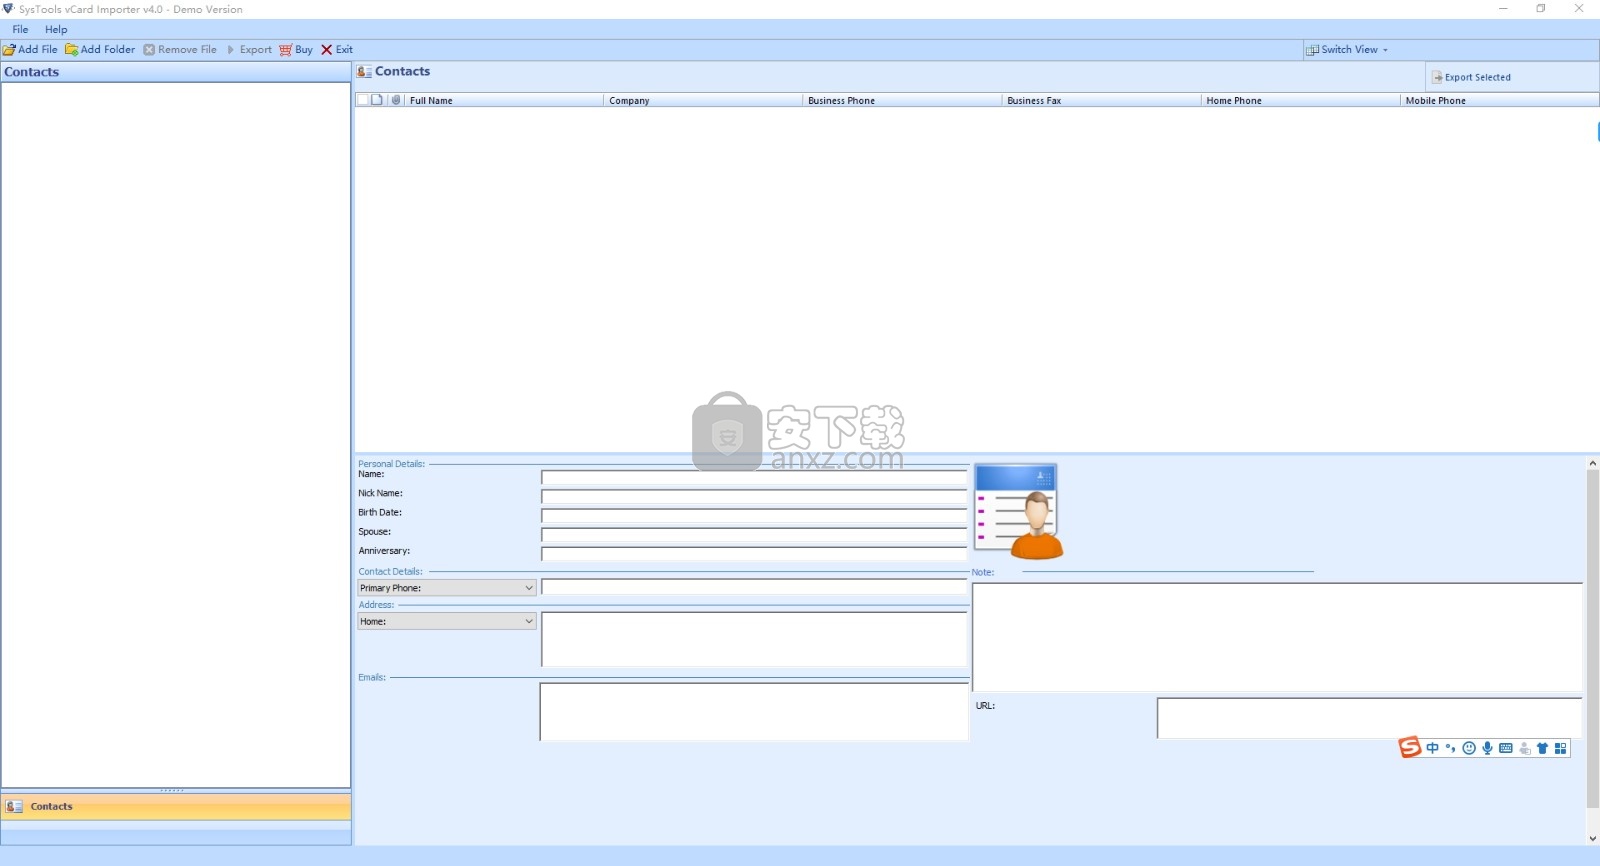The width and height of the screenshot is (1600, 866).
Task: Click the Add File toolbar button
Action: [x=30, y=49]
